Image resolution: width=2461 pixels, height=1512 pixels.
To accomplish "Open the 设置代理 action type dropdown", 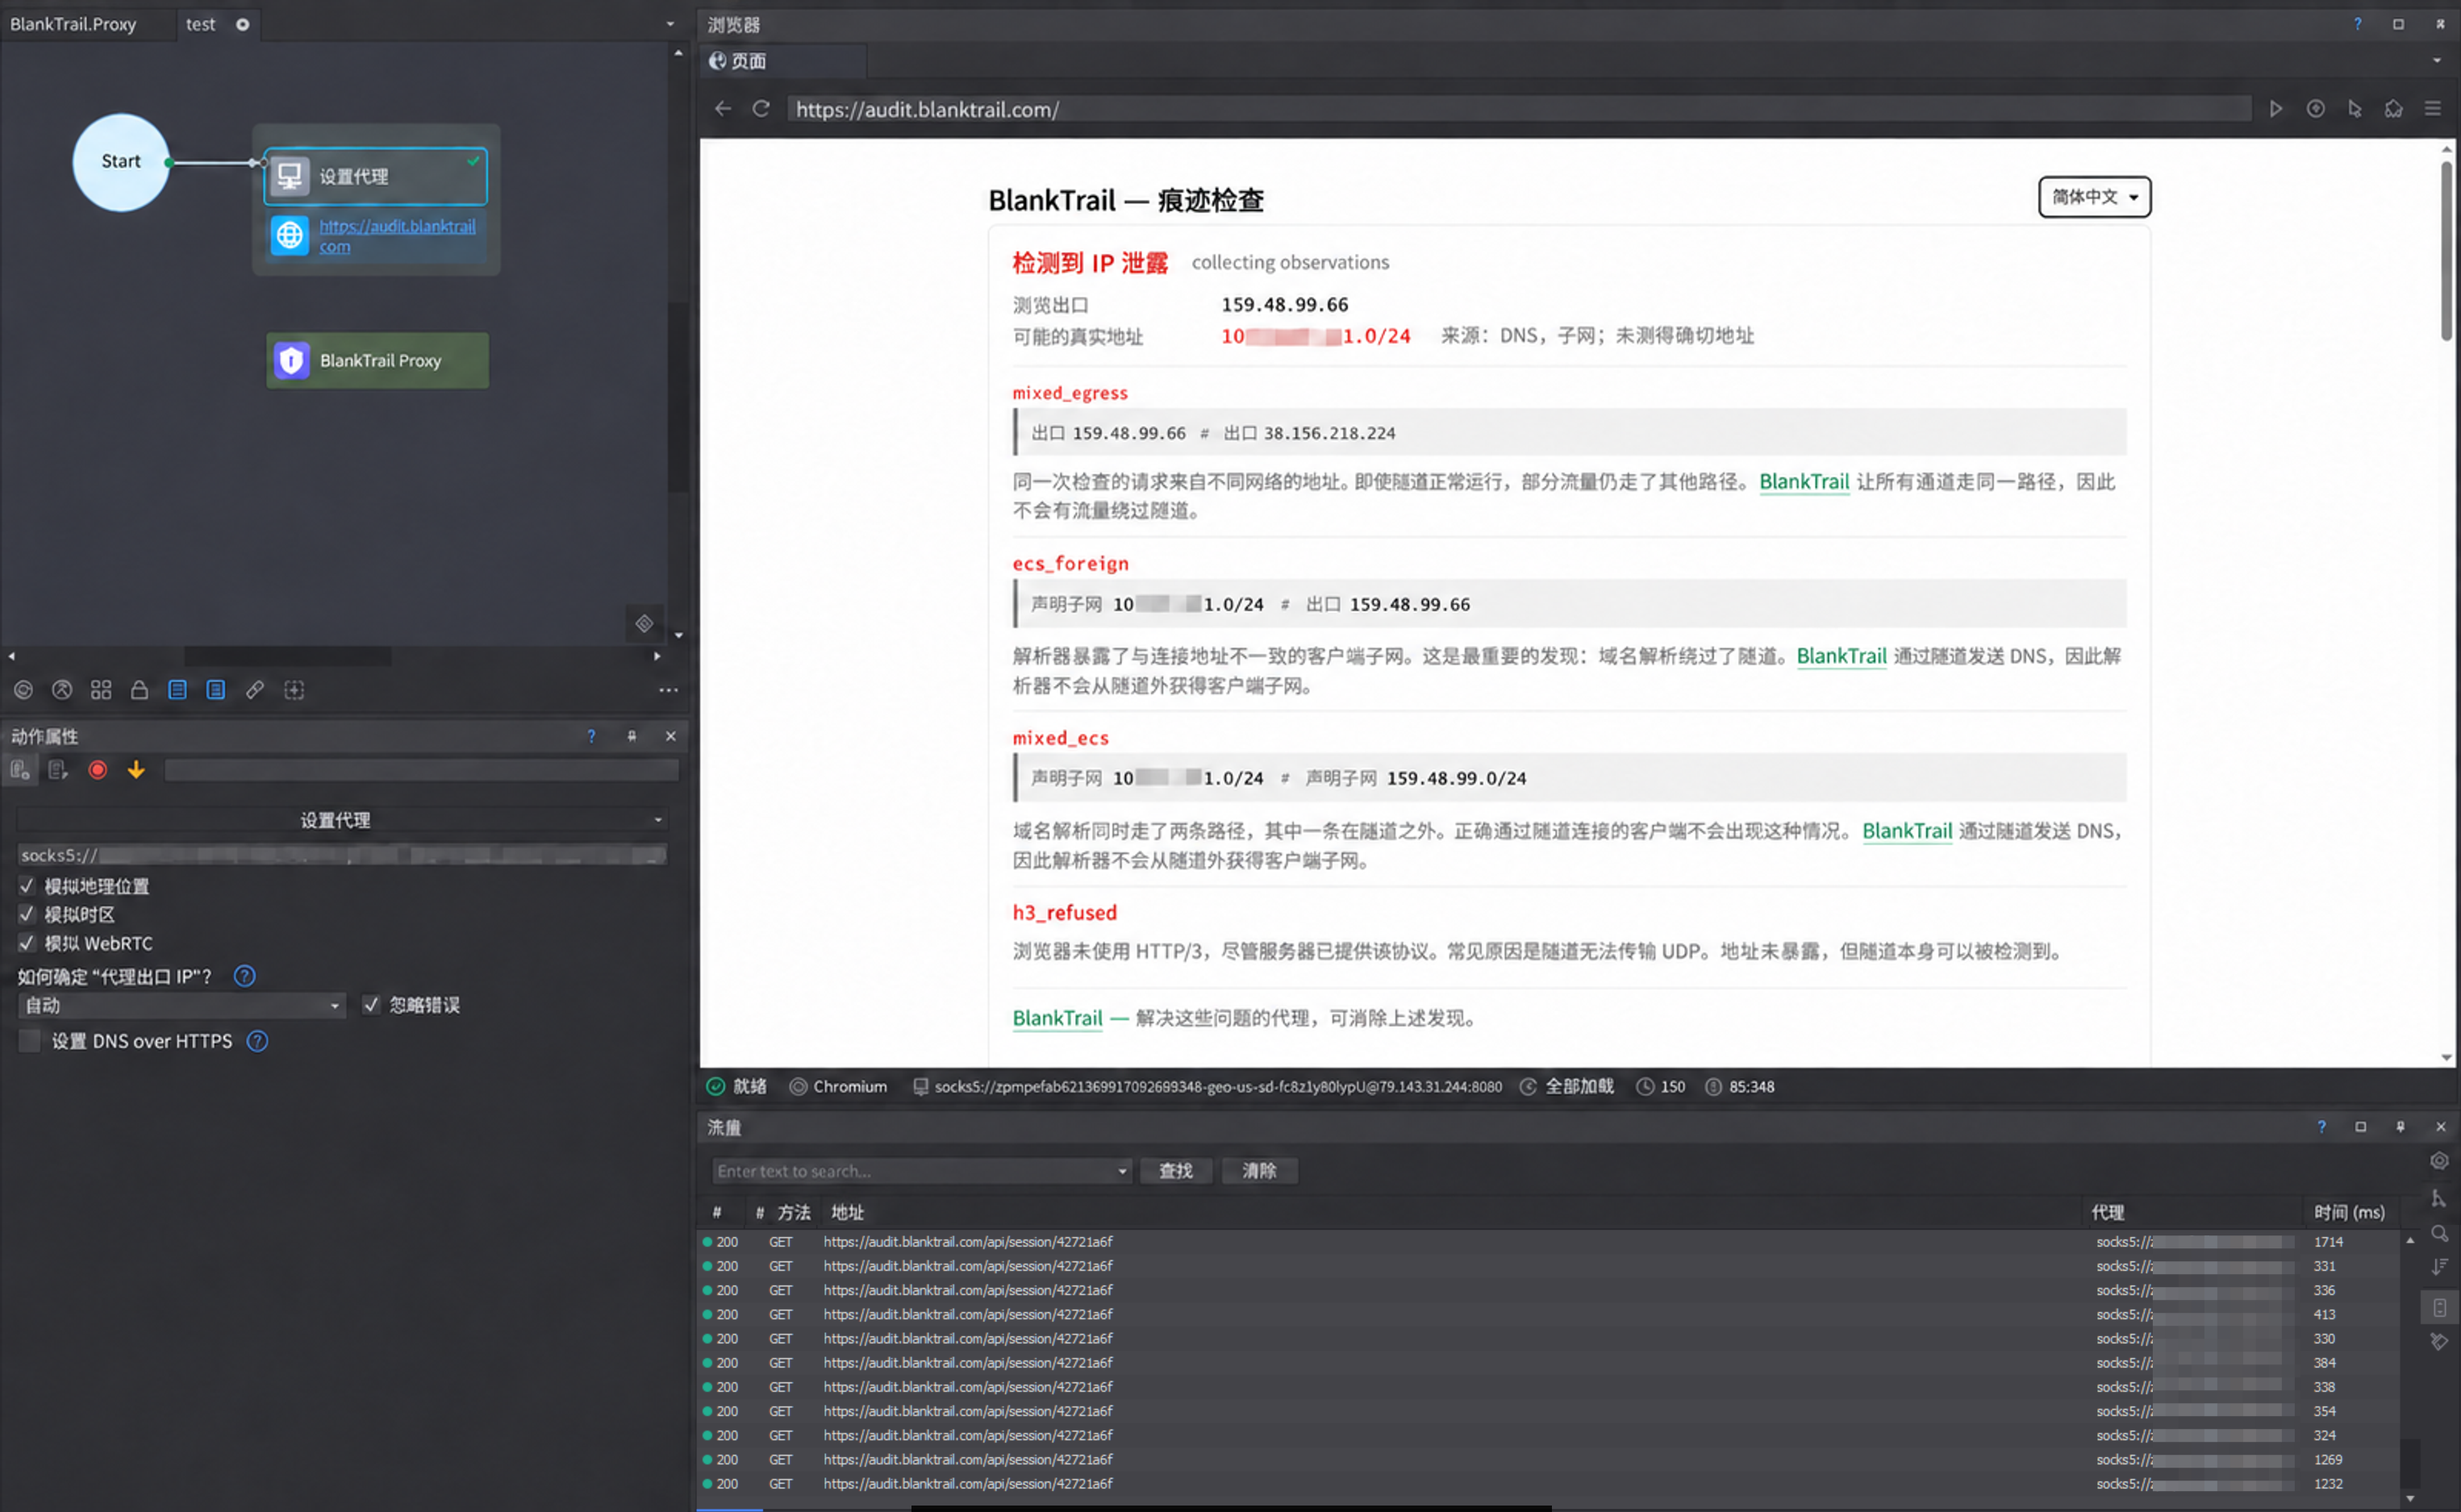I will 342,820.
